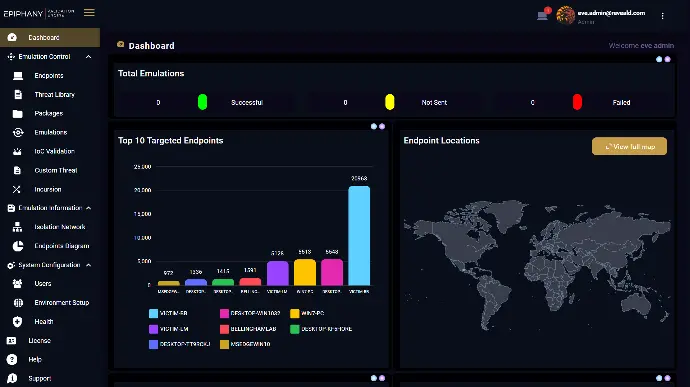Image resolution: width=690 pixels, height=387 pixels.
Task: Click the Packages folder icon
Action: point(18,114)
